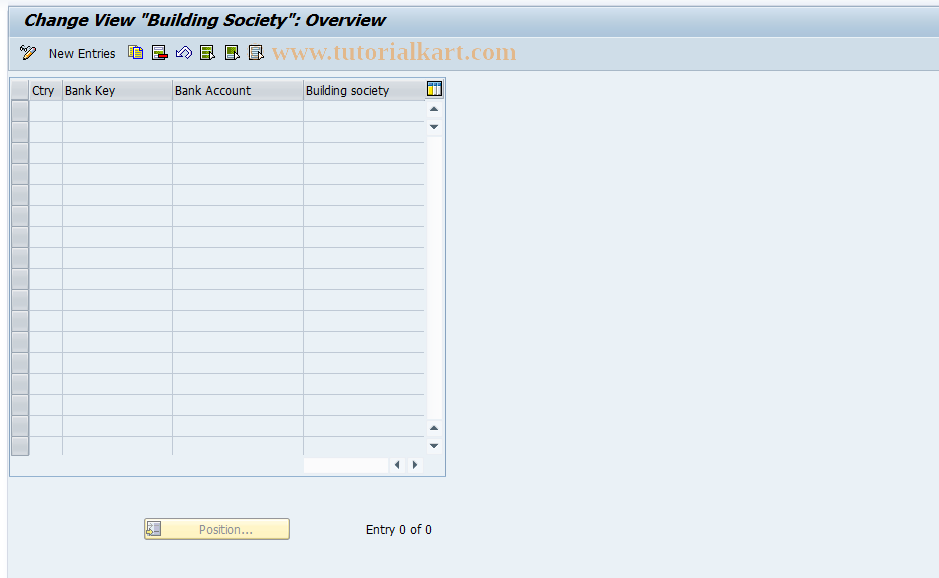Click the select-all rows corner box

(x=20, y=90)
